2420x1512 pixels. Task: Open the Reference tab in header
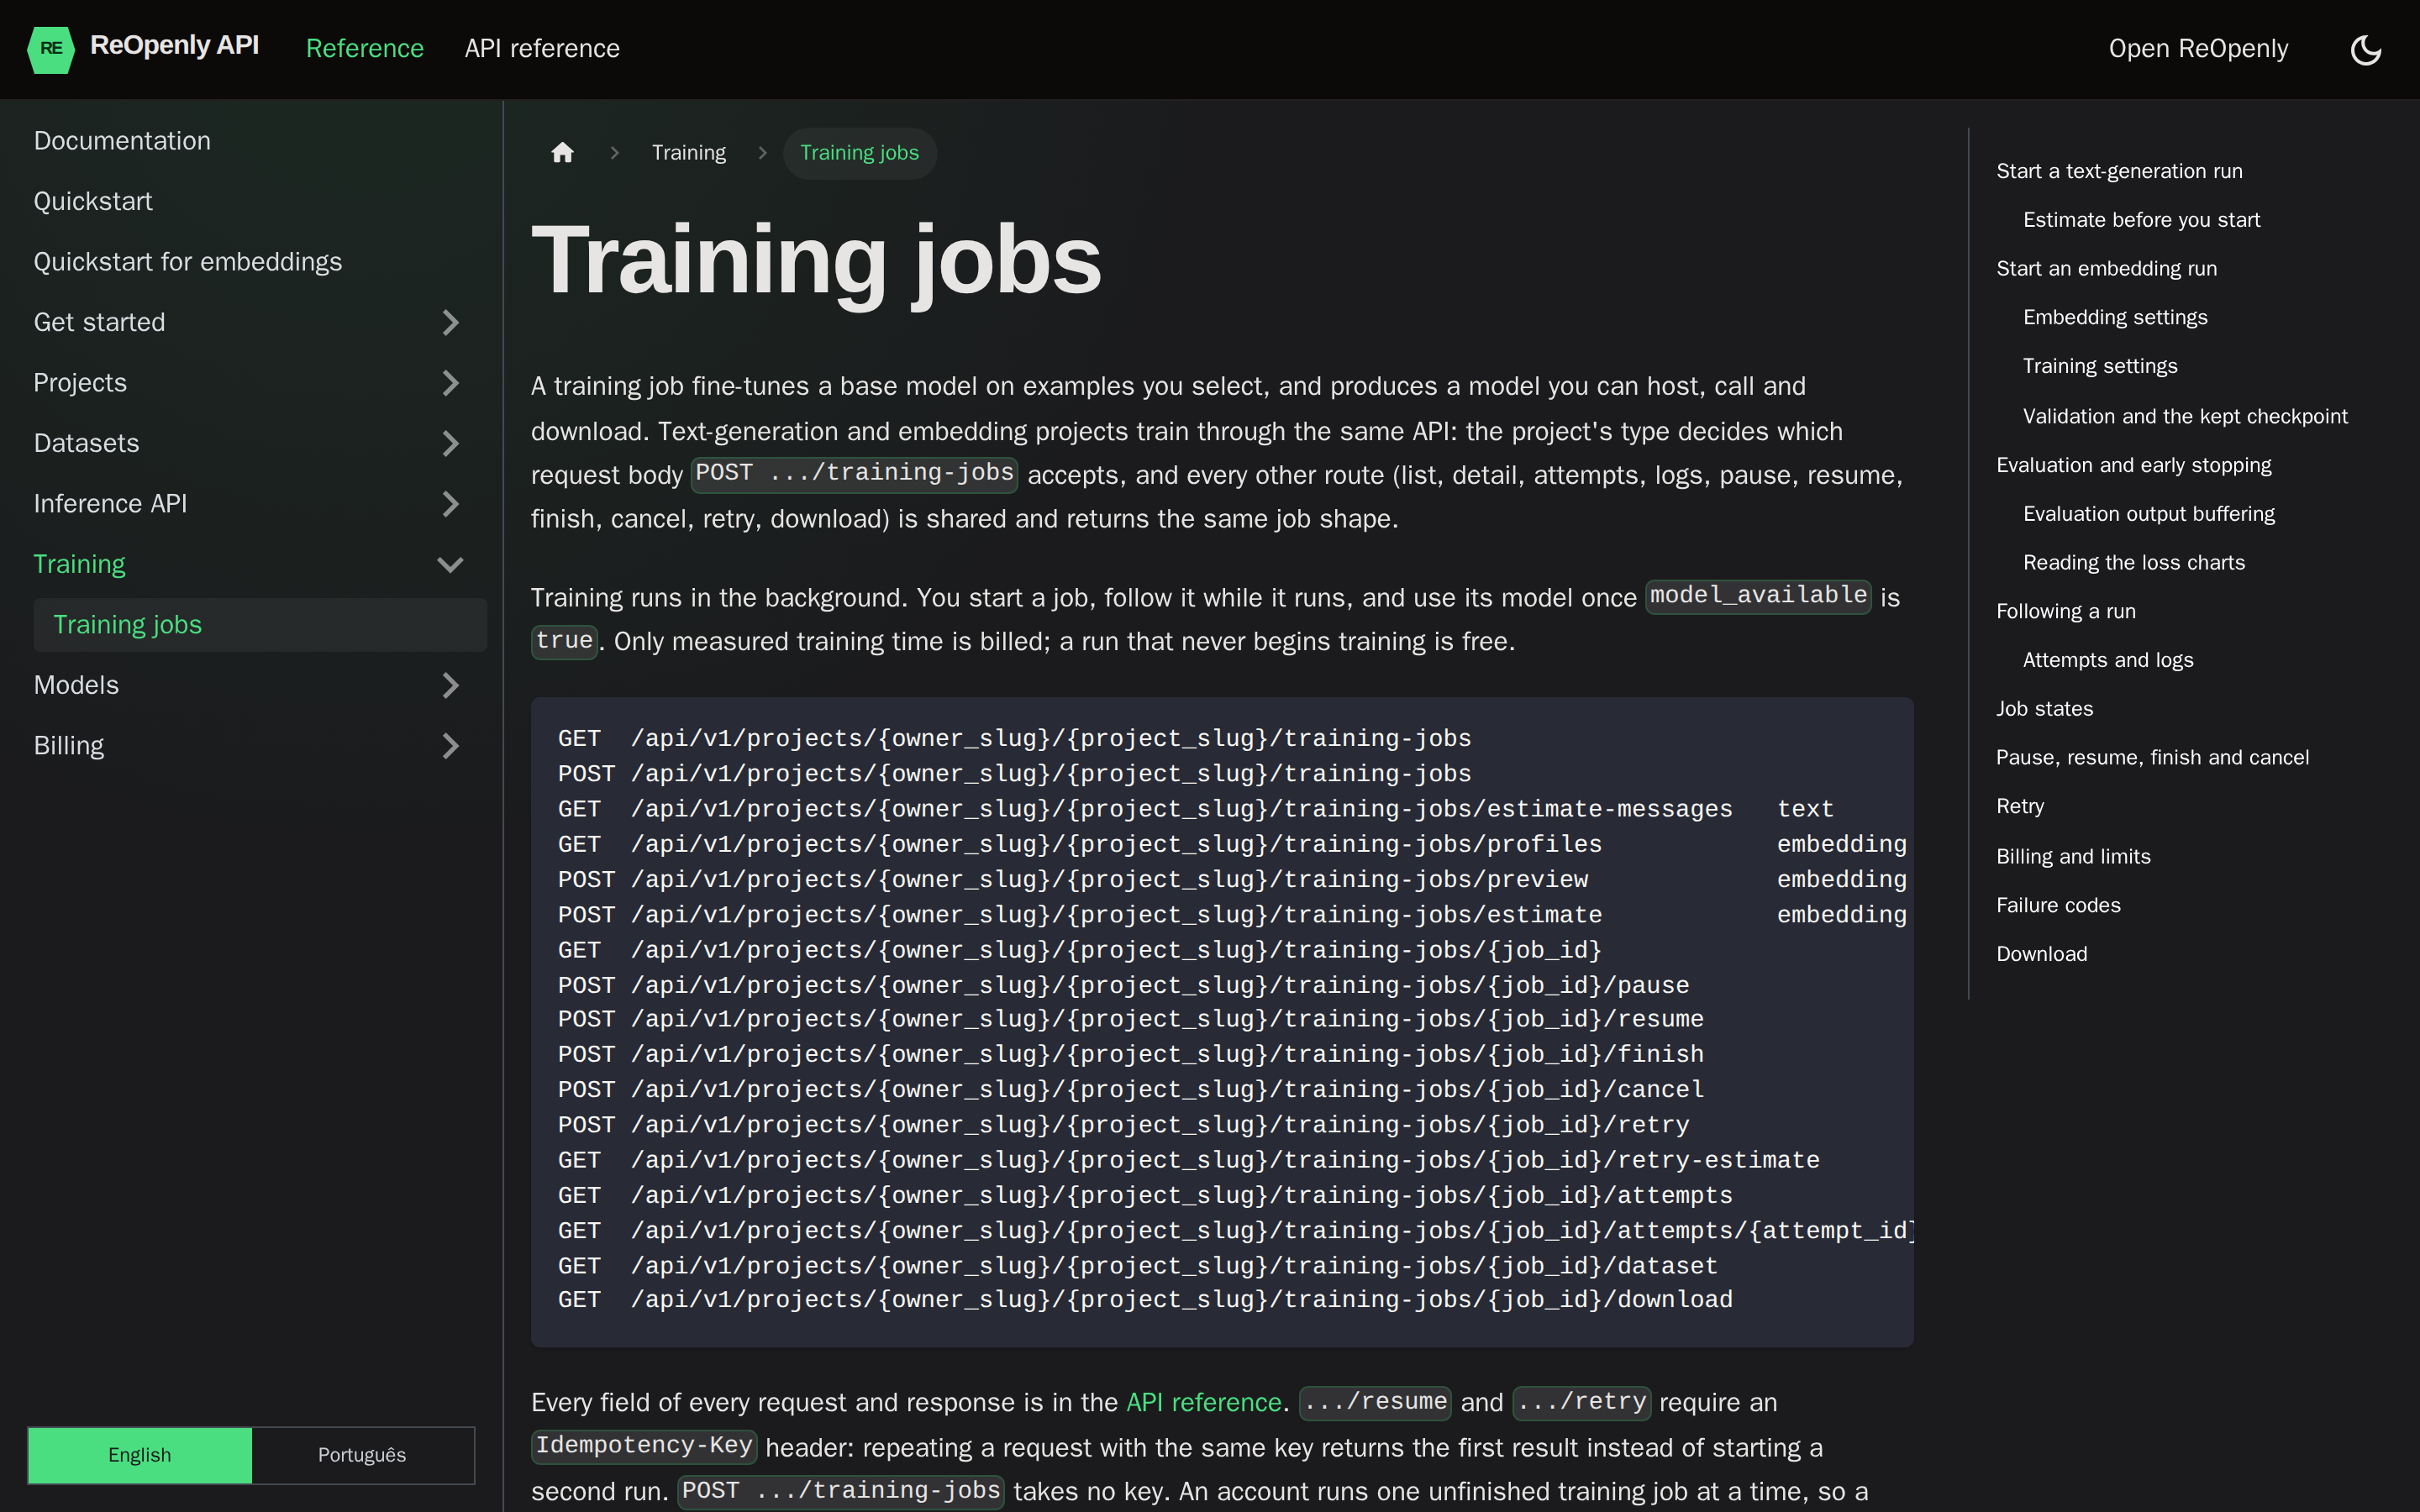click(x=364, y=48)
